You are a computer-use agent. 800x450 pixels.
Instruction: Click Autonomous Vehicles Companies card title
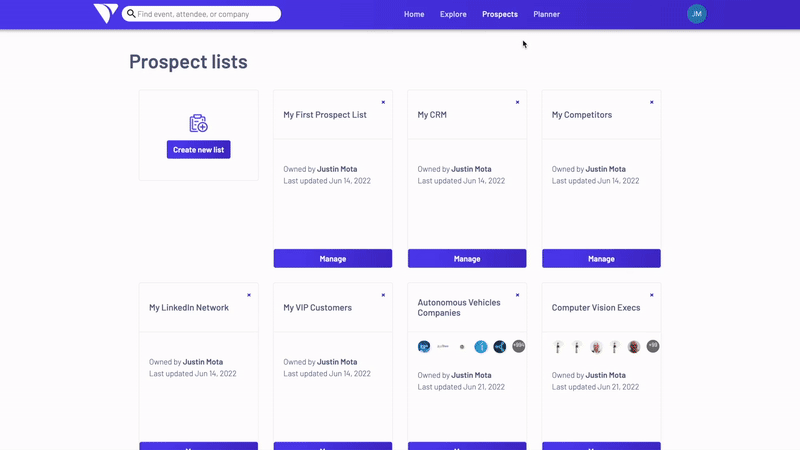coord(459,308)
